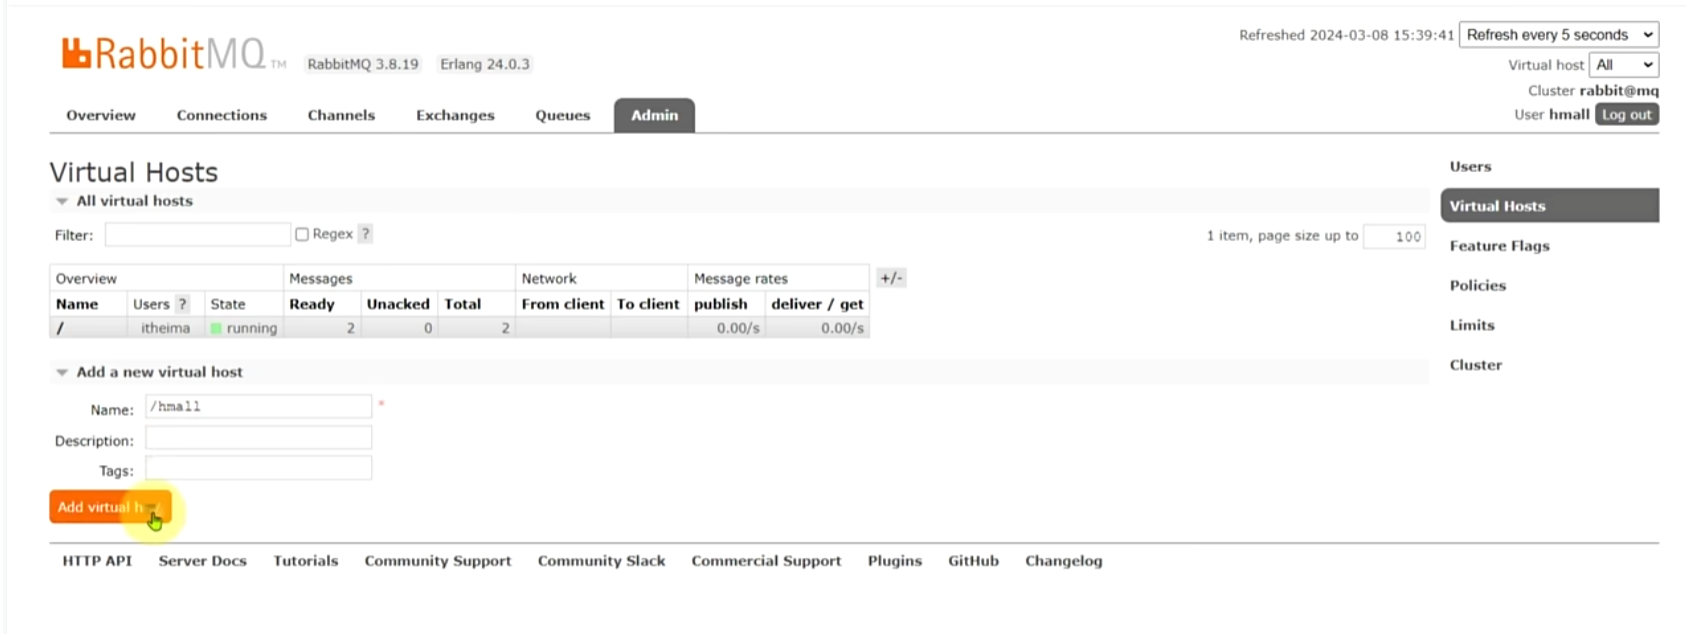Open the GitHub footer link

coord(973,561)
